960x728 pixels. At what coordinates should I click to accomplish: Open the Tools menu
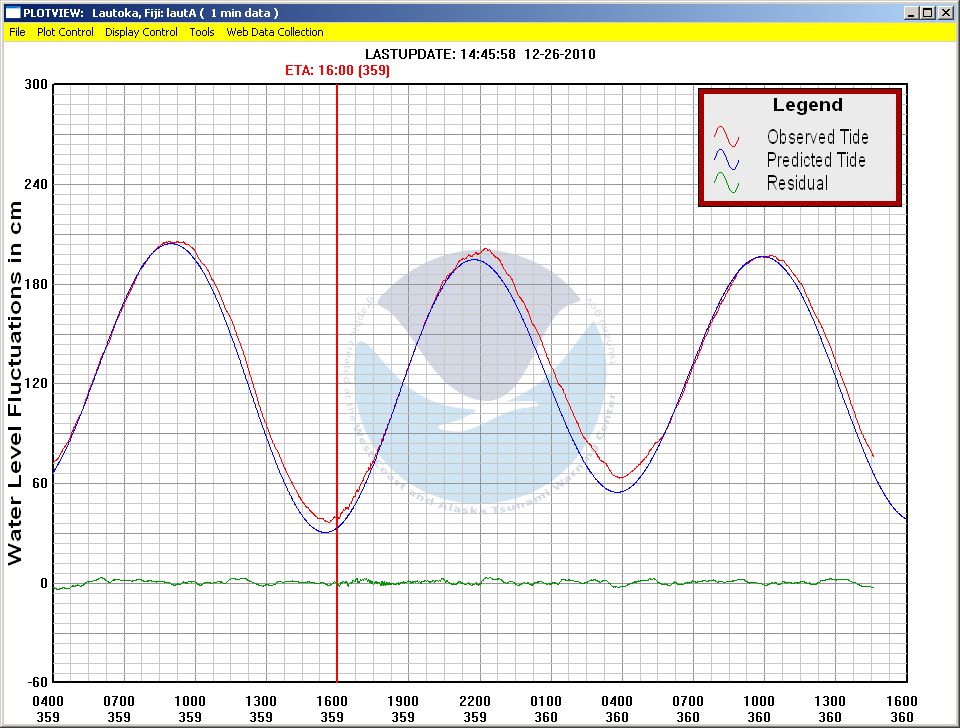tap(201, 32)
